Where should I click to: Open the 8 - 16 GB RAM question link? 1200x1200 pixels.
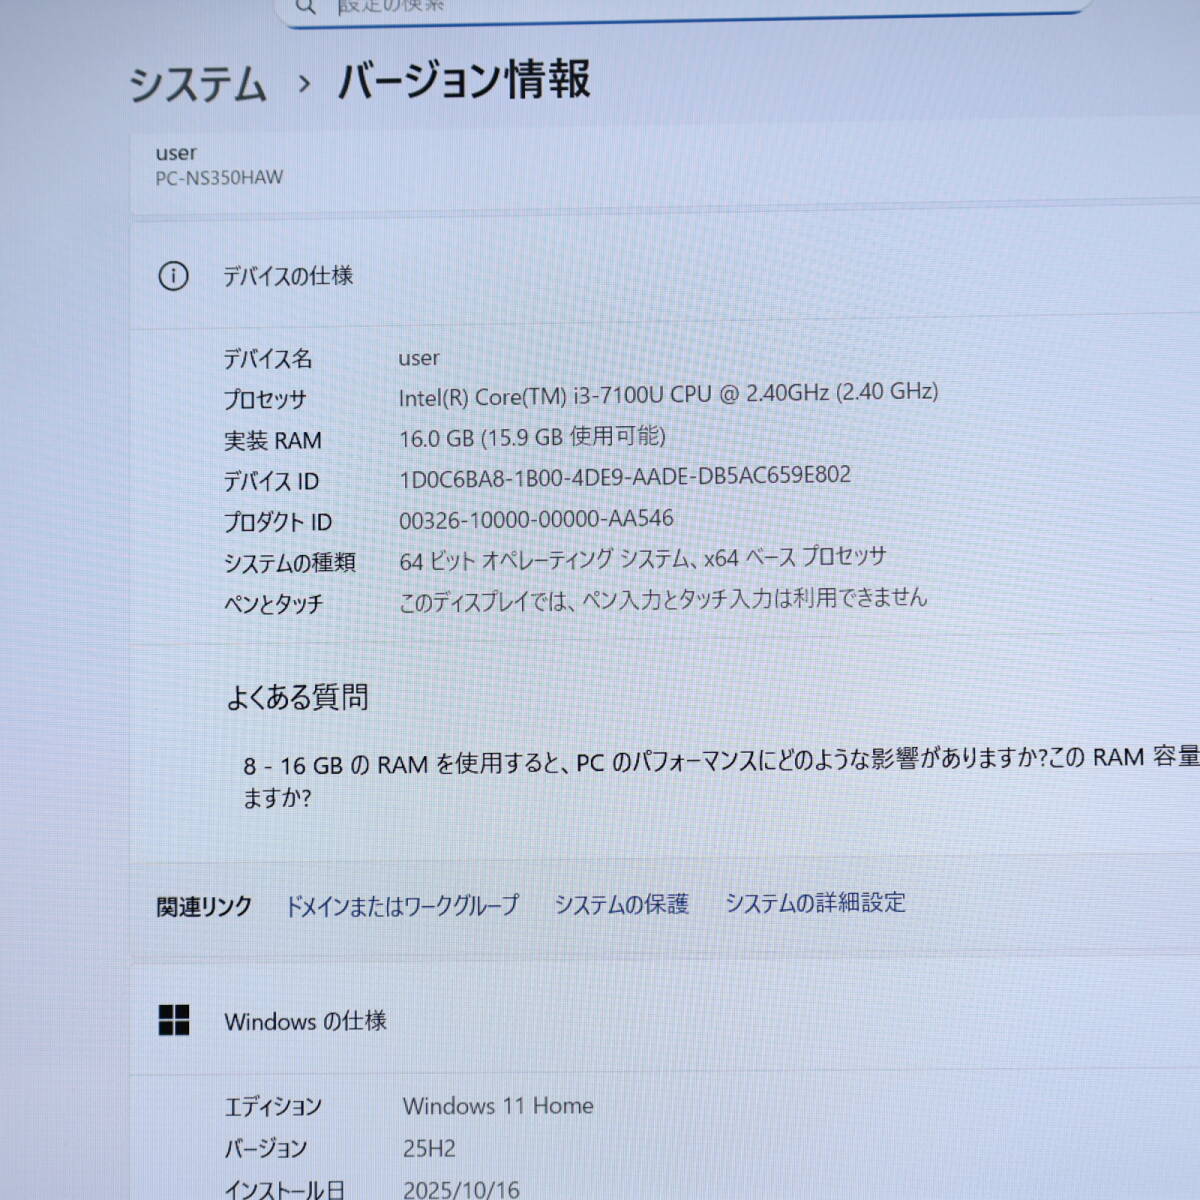(720, 776)
